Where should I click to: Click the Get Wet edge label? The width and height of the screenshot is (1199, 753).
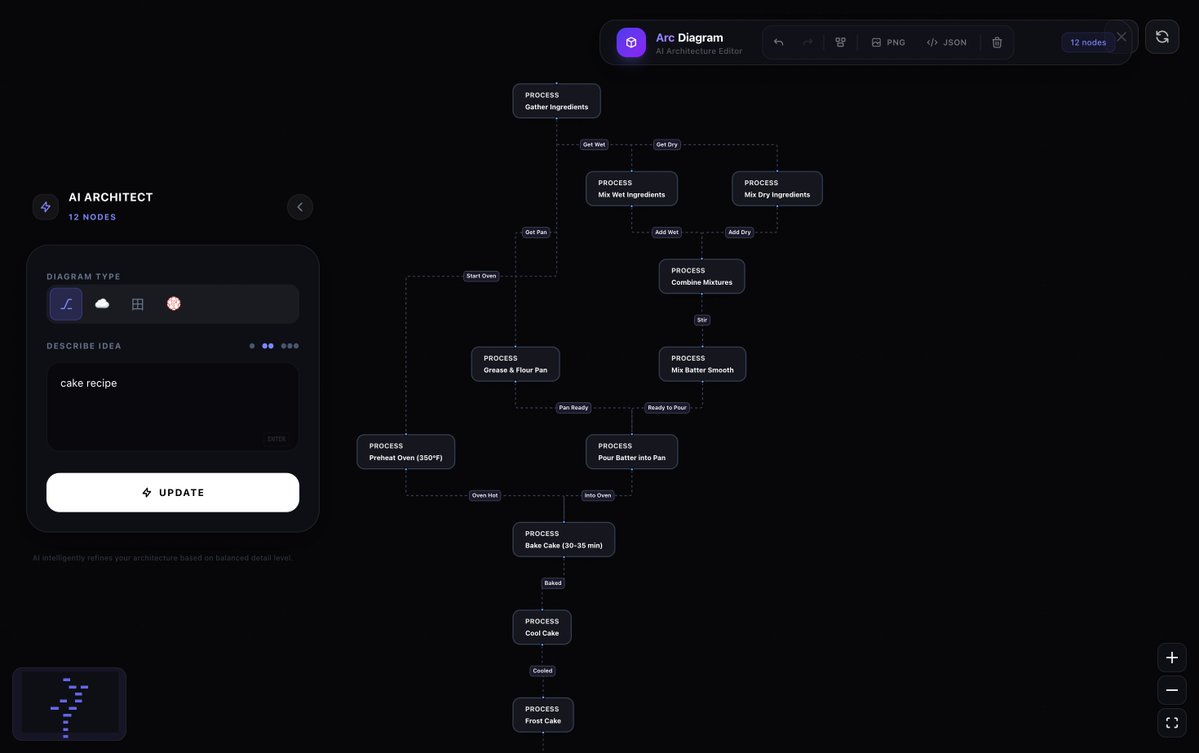tap(594, 144)
